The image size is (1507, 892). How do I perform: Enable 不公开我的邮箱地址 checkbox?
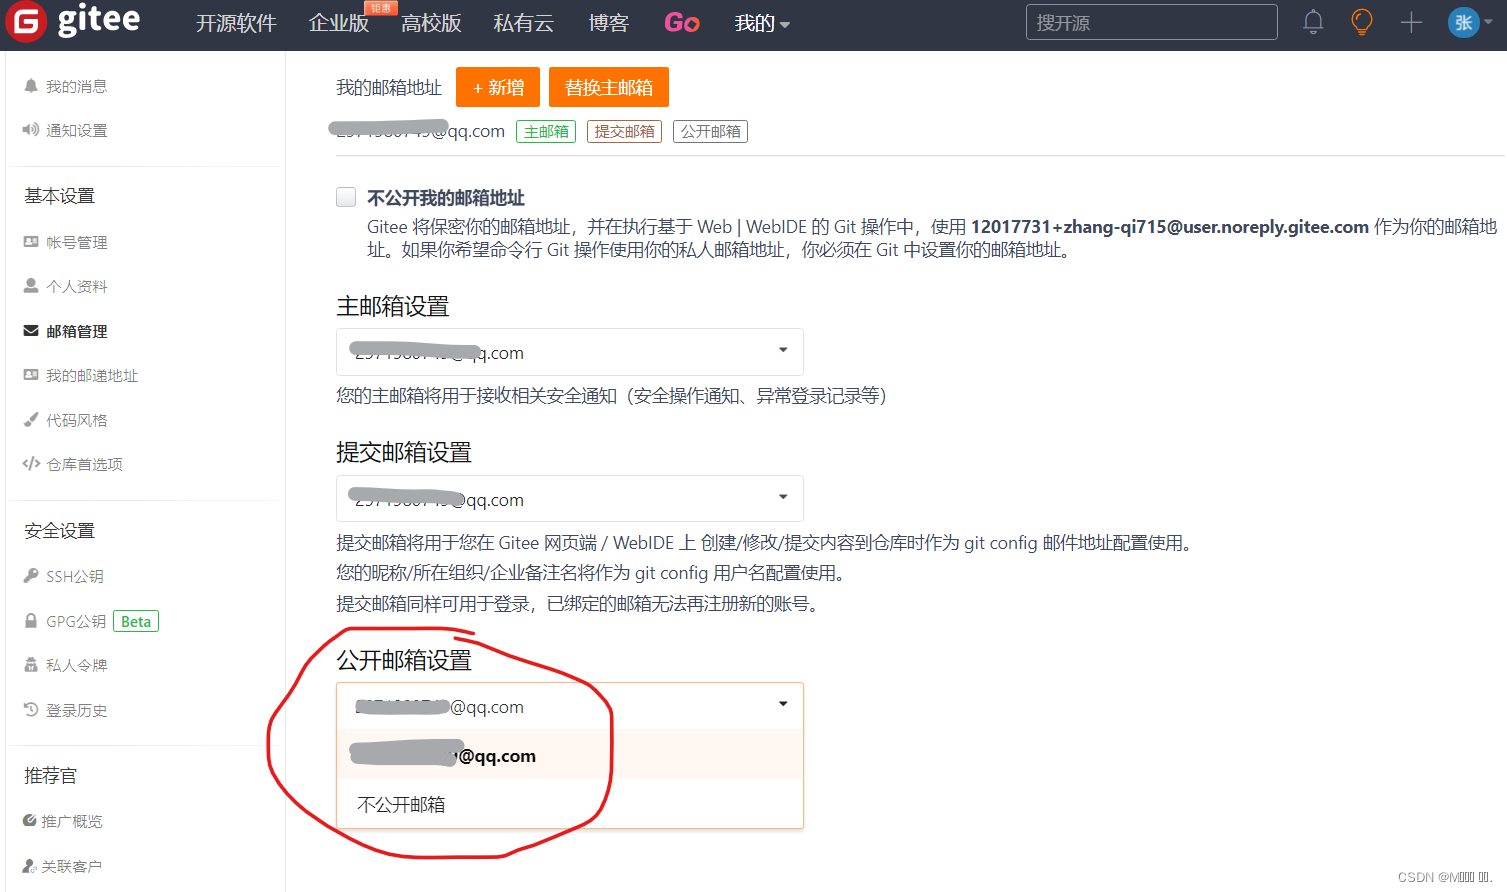point(345,197)
